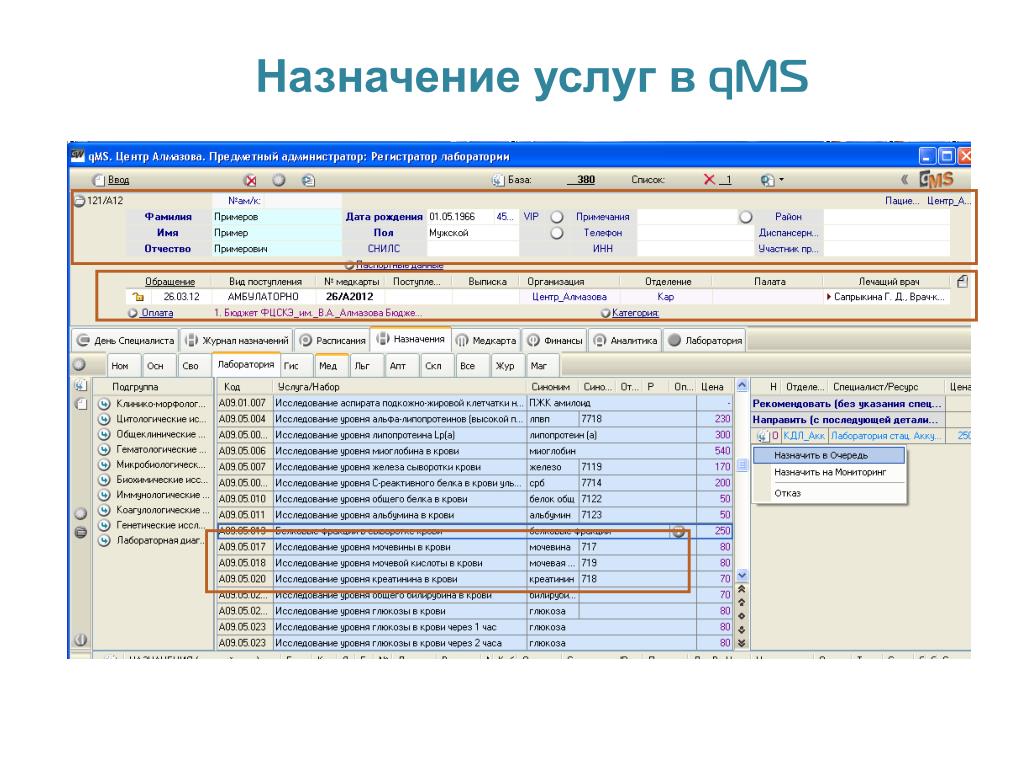Click the scroll-up arrow of services list
The height and width of the screenshot is (768, 1024).
tap(742, 385)
